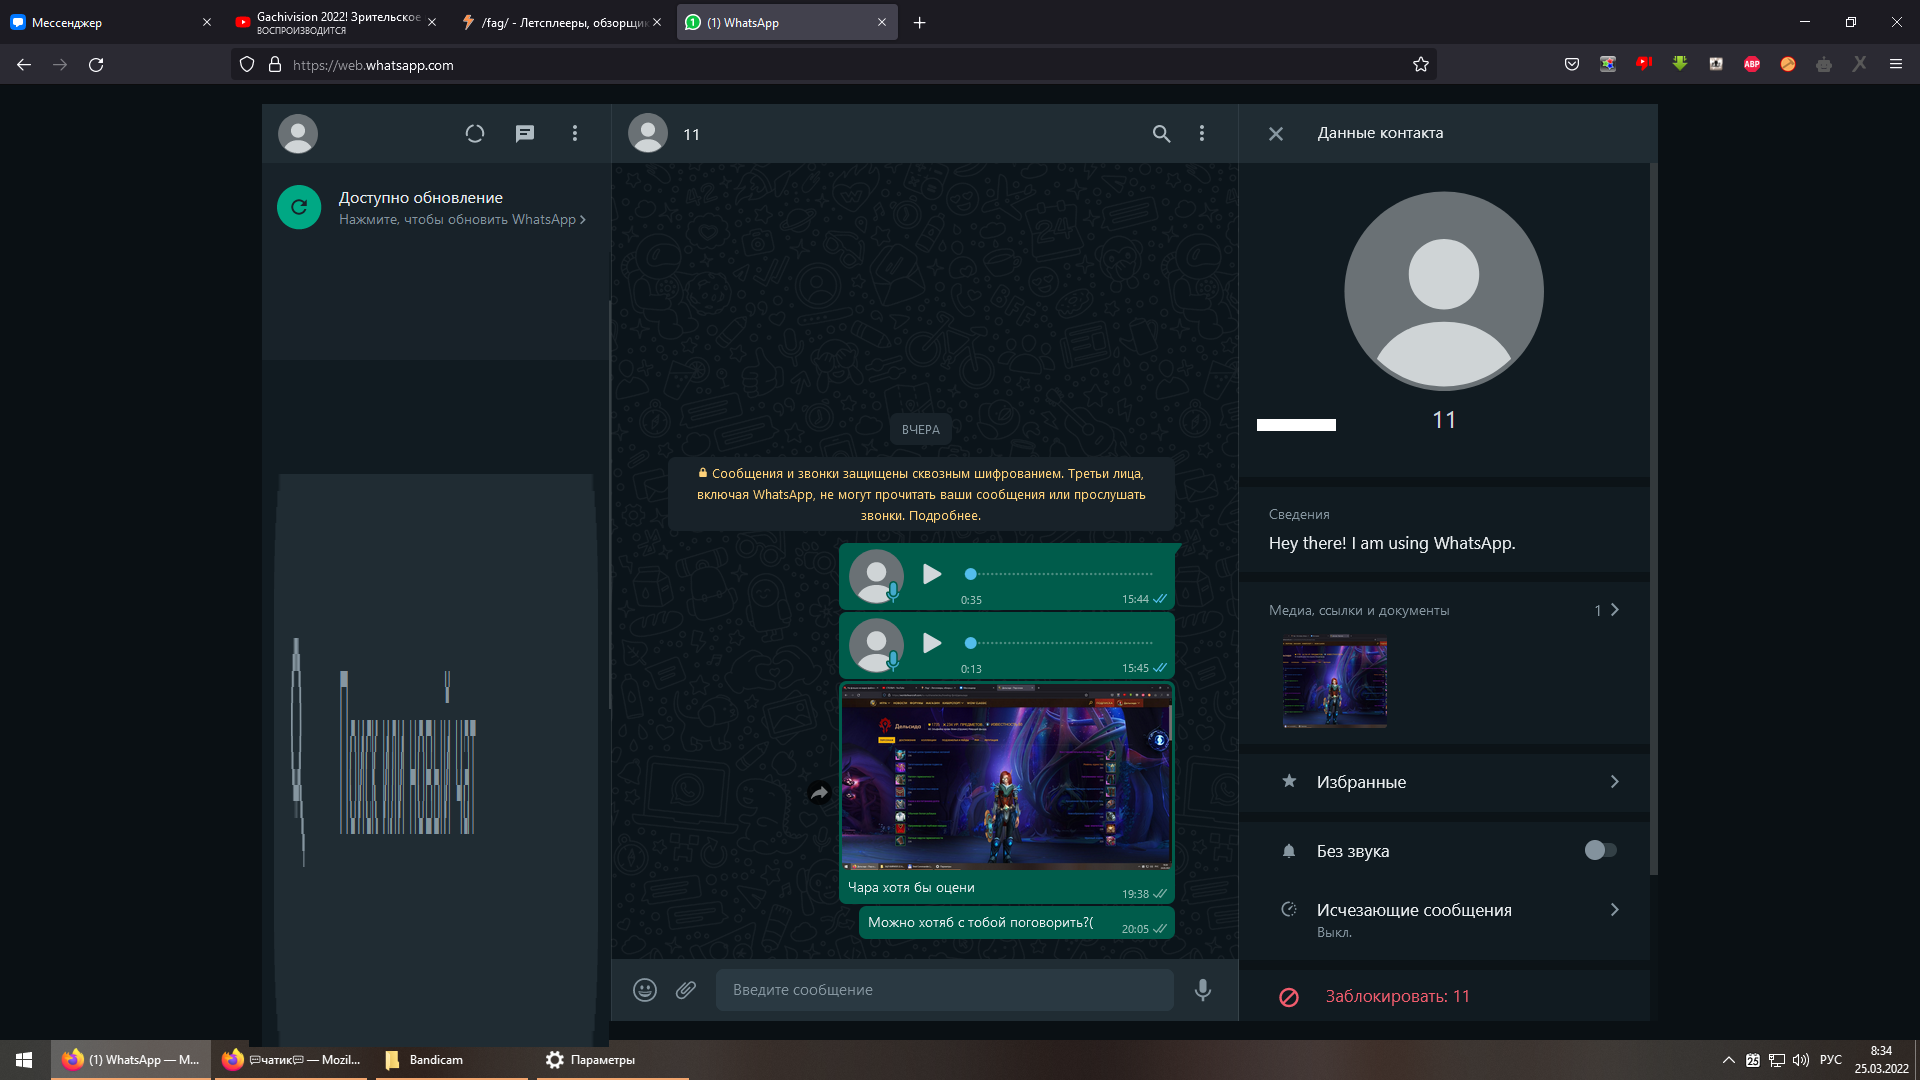
Task: Click site lock security icon
Action: [x=275, y=64]
